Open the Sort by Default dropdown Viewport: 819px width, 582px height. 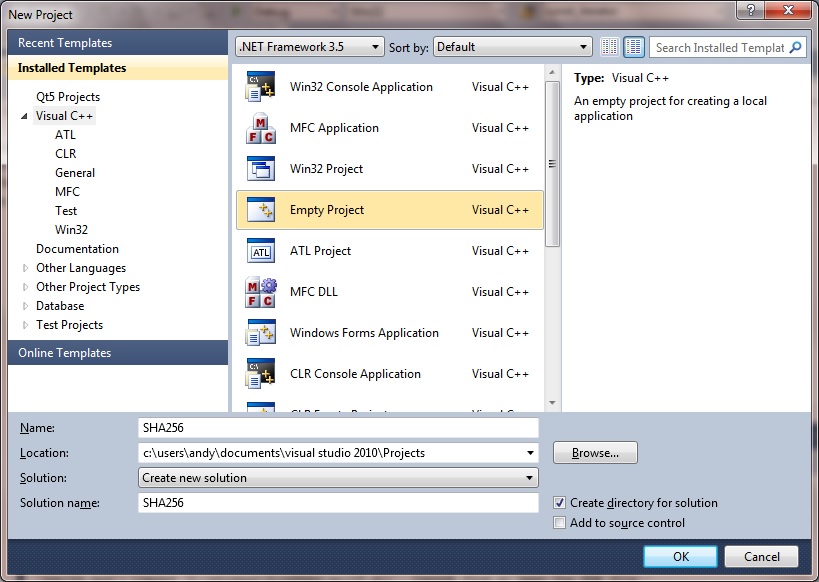point(512,47)
